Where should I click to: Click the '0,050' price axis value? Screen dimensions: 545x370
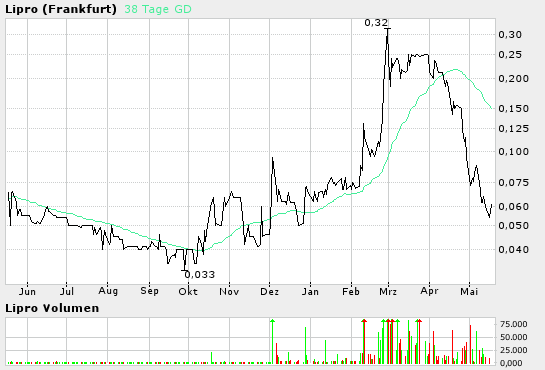(x=513, y=225)
